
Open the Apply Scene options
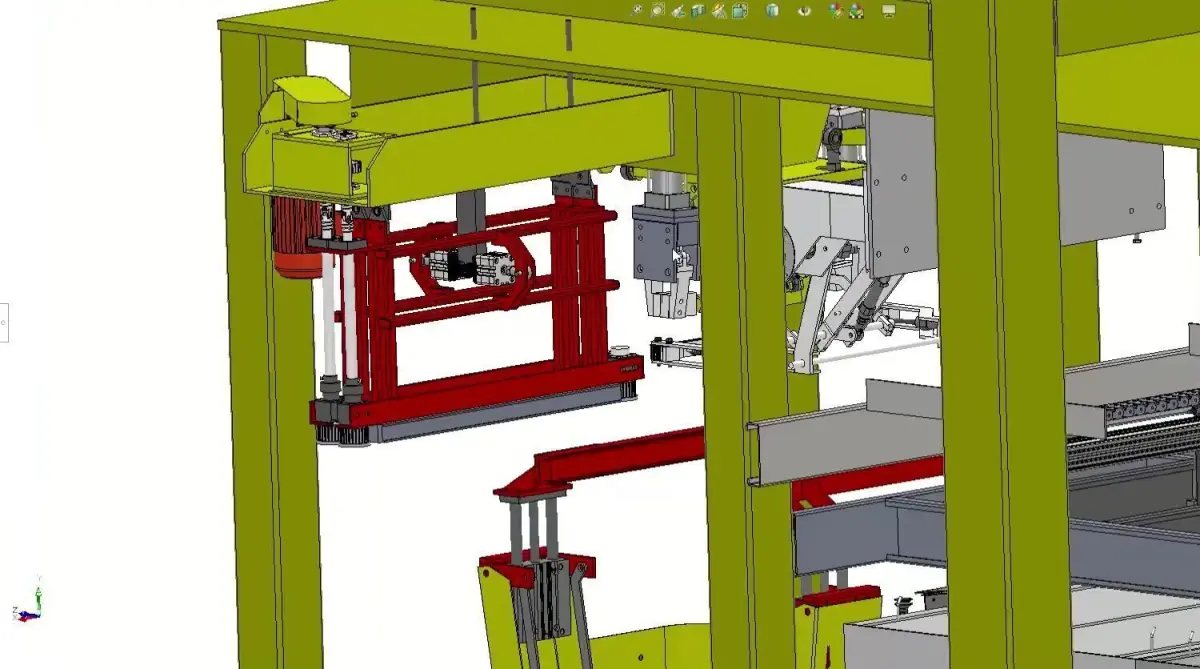[x=856, y=11]
